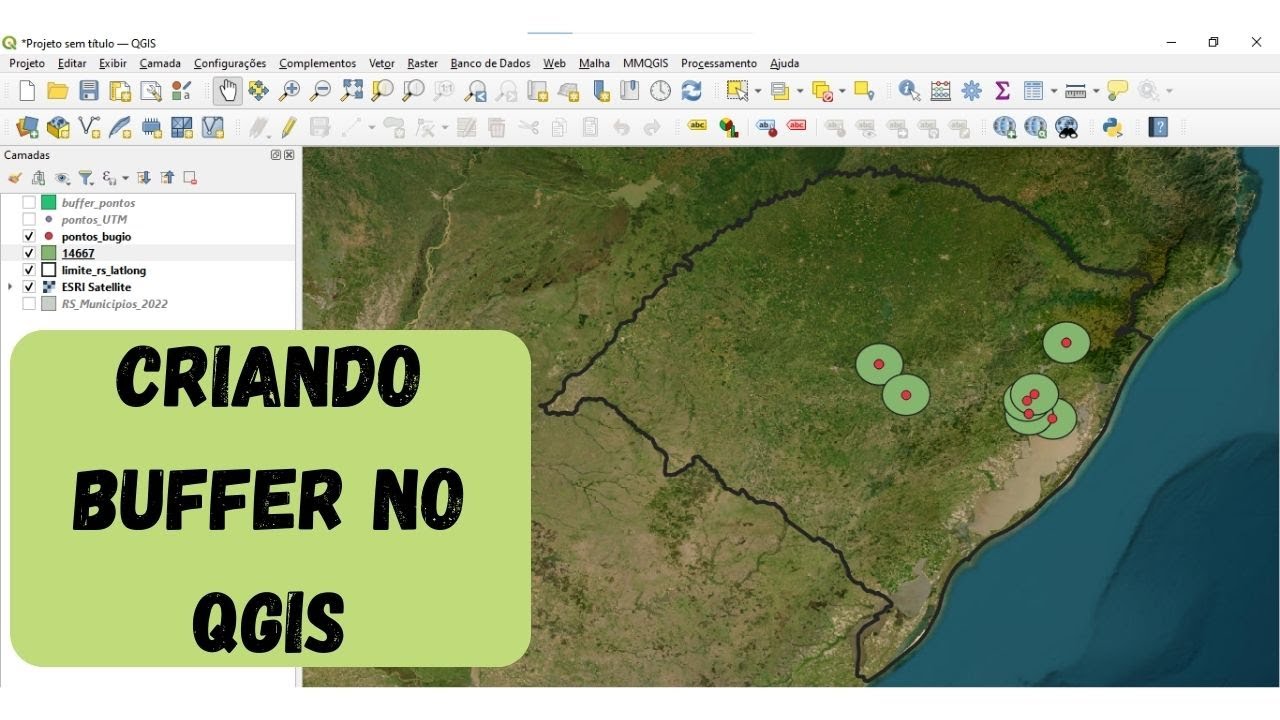Click the Expand All icon in Camadas
This screenshot has width=1280, height=720.
[x=144, y=178]
